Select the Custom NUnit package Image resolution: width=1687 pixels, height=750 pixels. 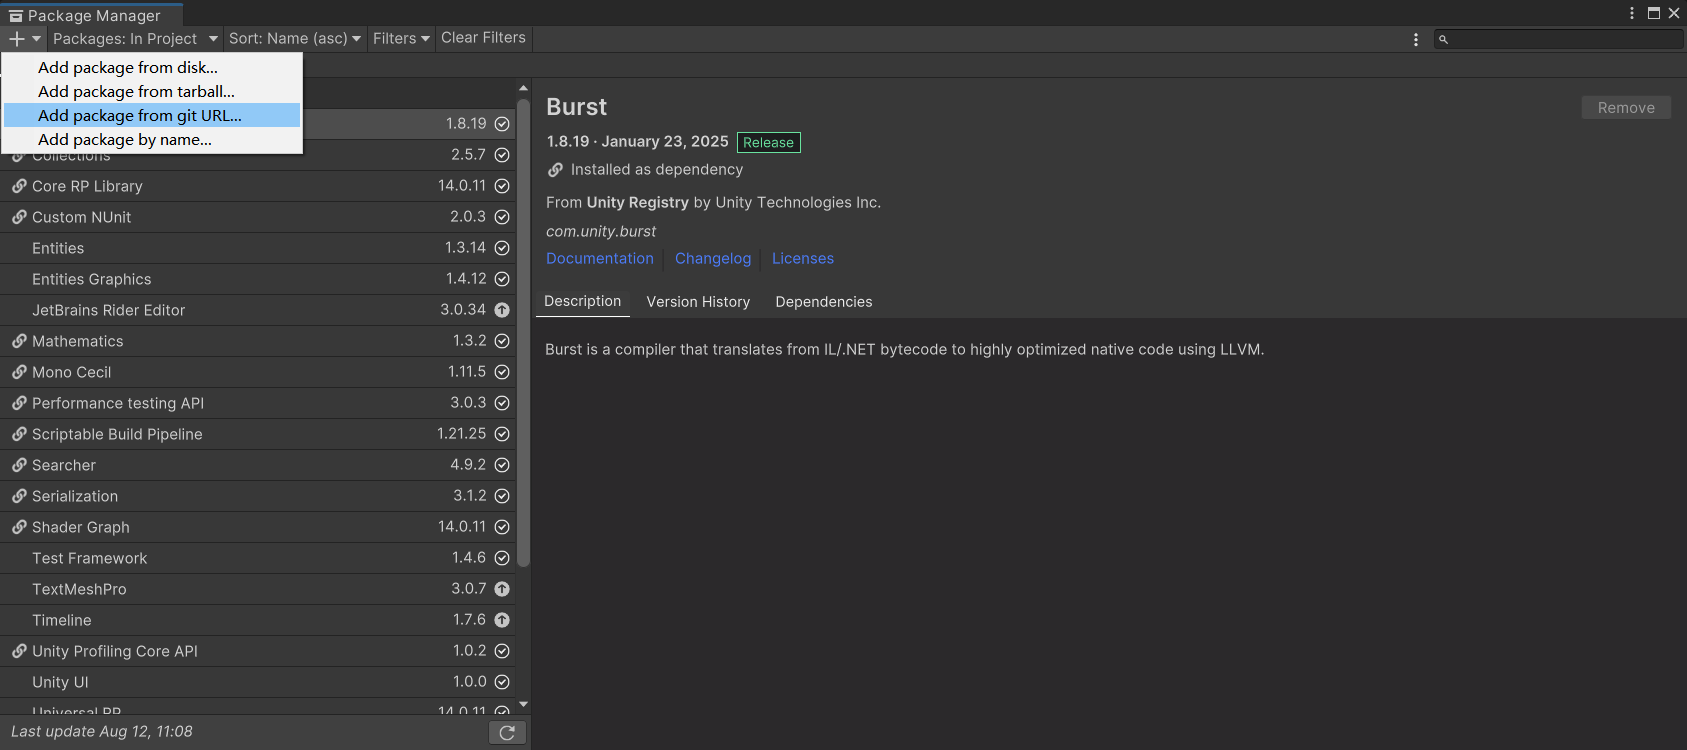coord(258,217)
